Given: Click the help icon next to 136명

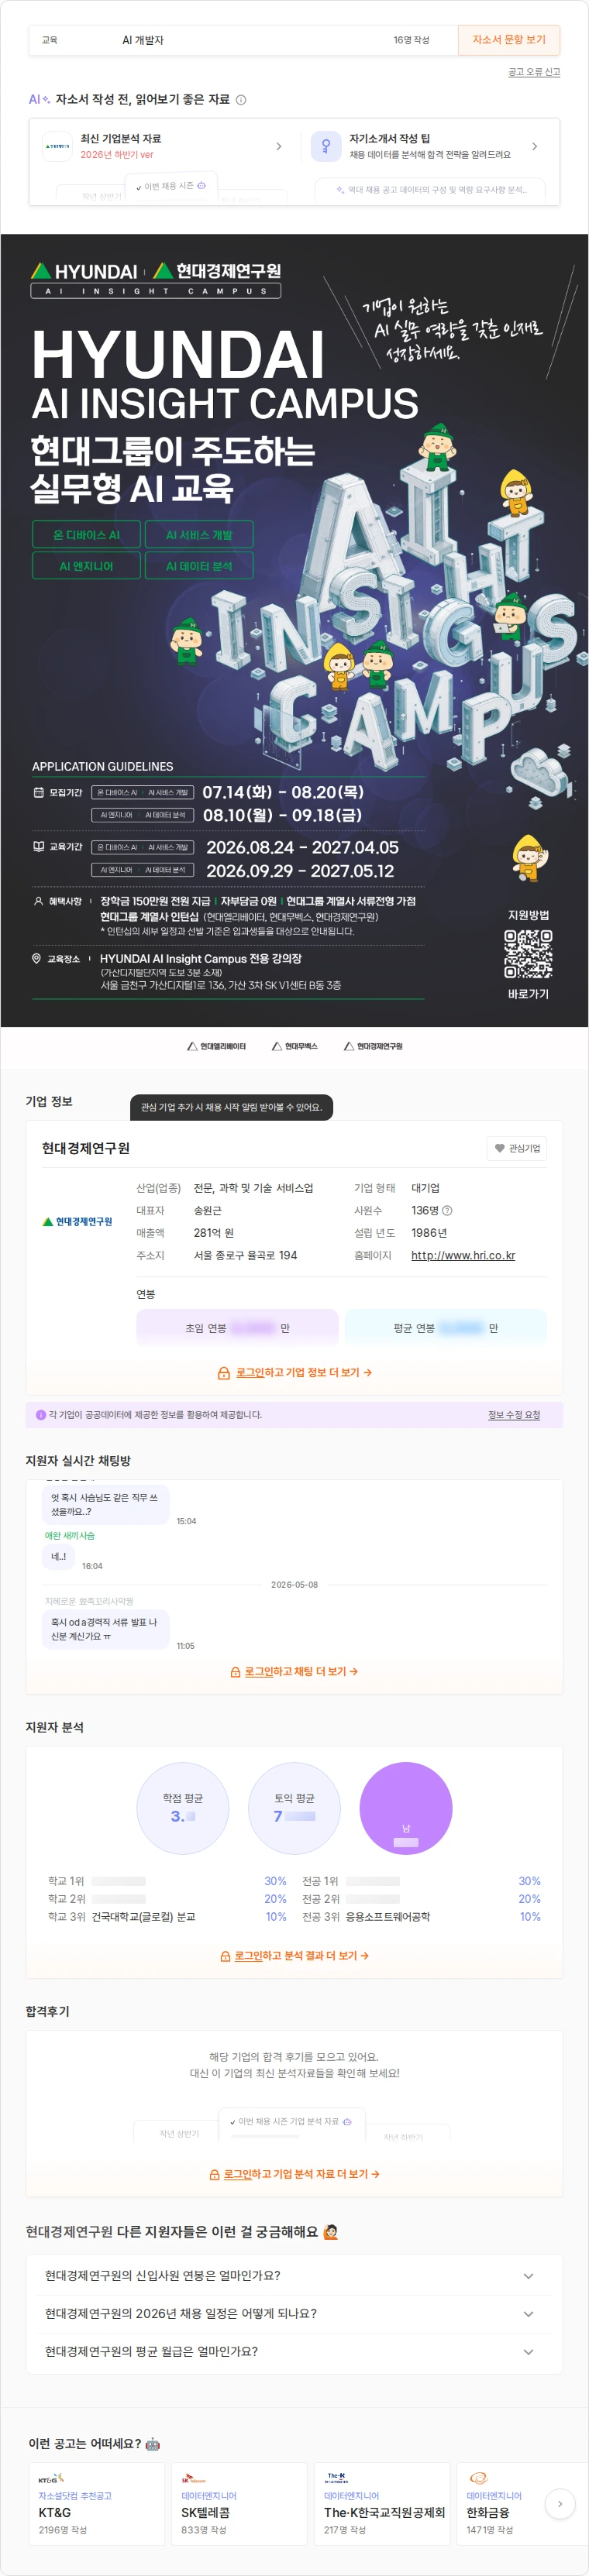Looking at the screenshot, I should [447, 1211].
